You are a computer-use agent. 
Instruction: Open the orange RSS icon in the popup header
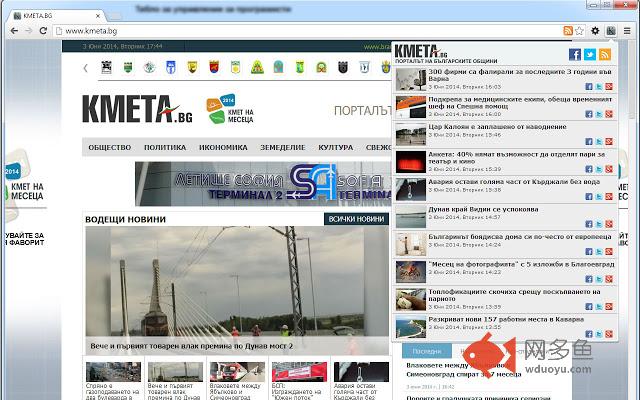click(605, 54)
